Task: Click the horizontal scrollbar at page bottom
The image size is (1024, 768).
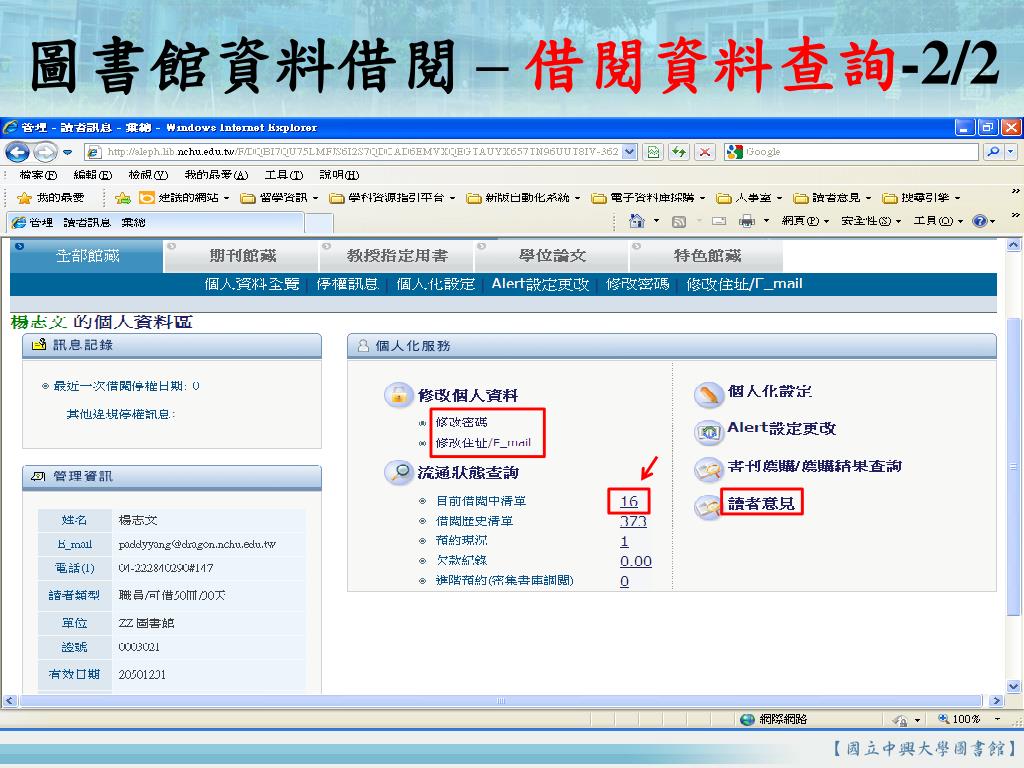Action: pos(503,701)
